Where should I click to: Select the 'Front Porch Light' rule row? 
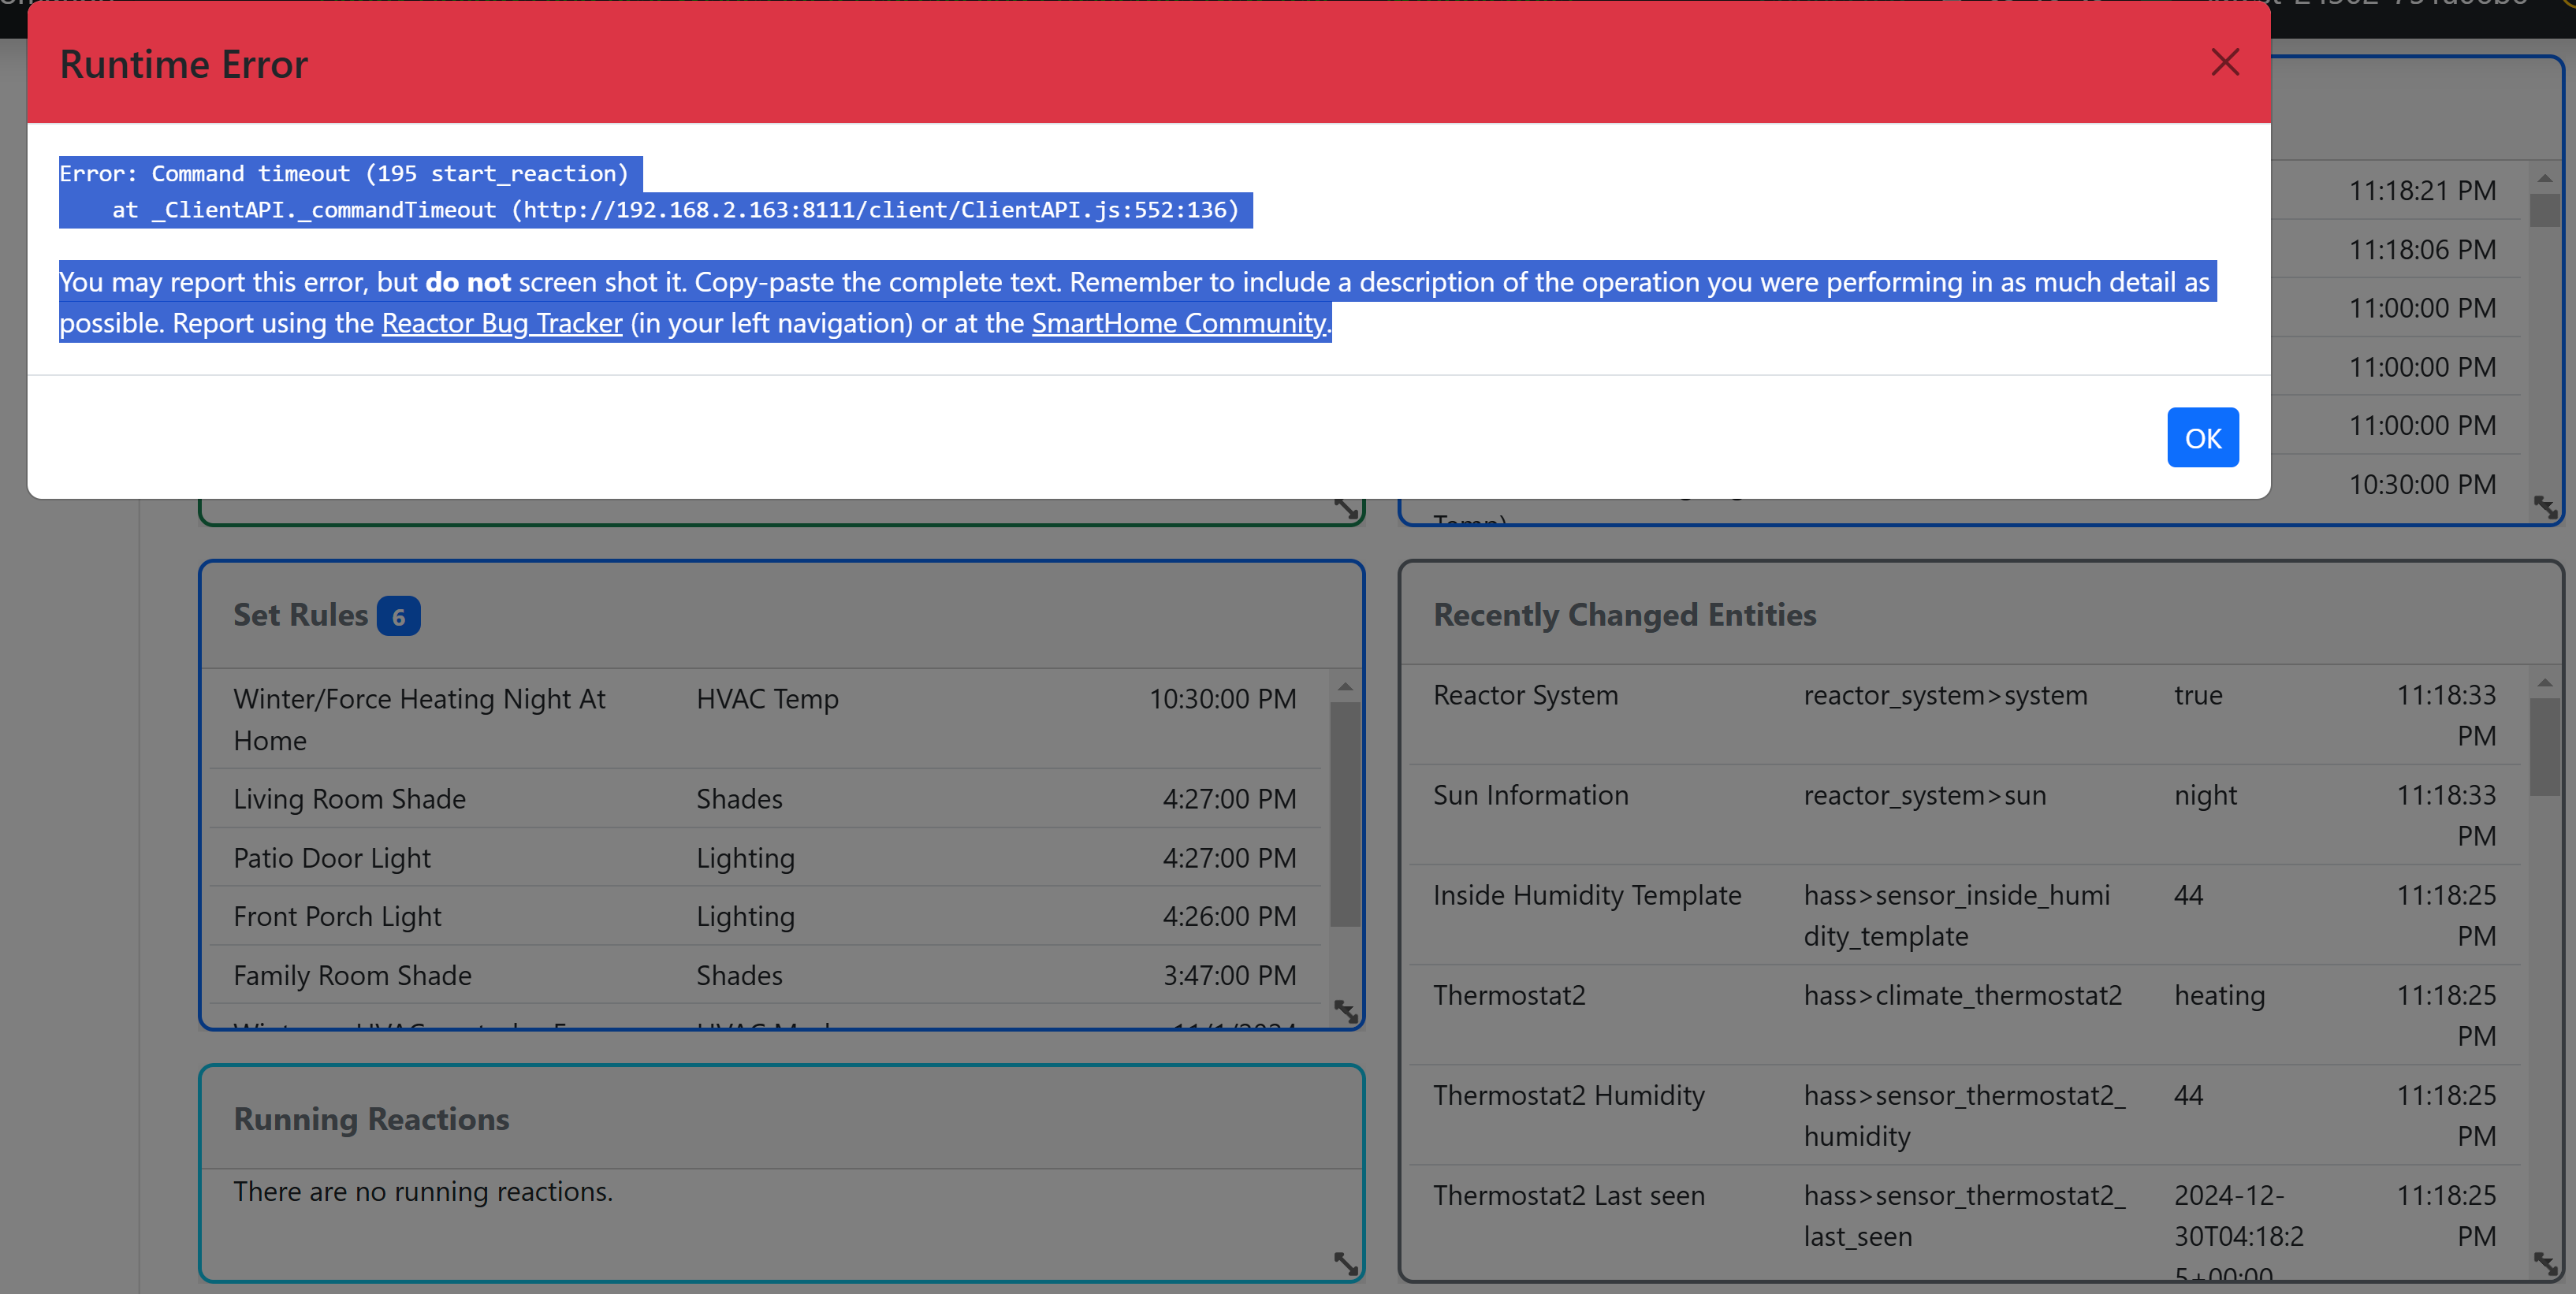[766, 916]
